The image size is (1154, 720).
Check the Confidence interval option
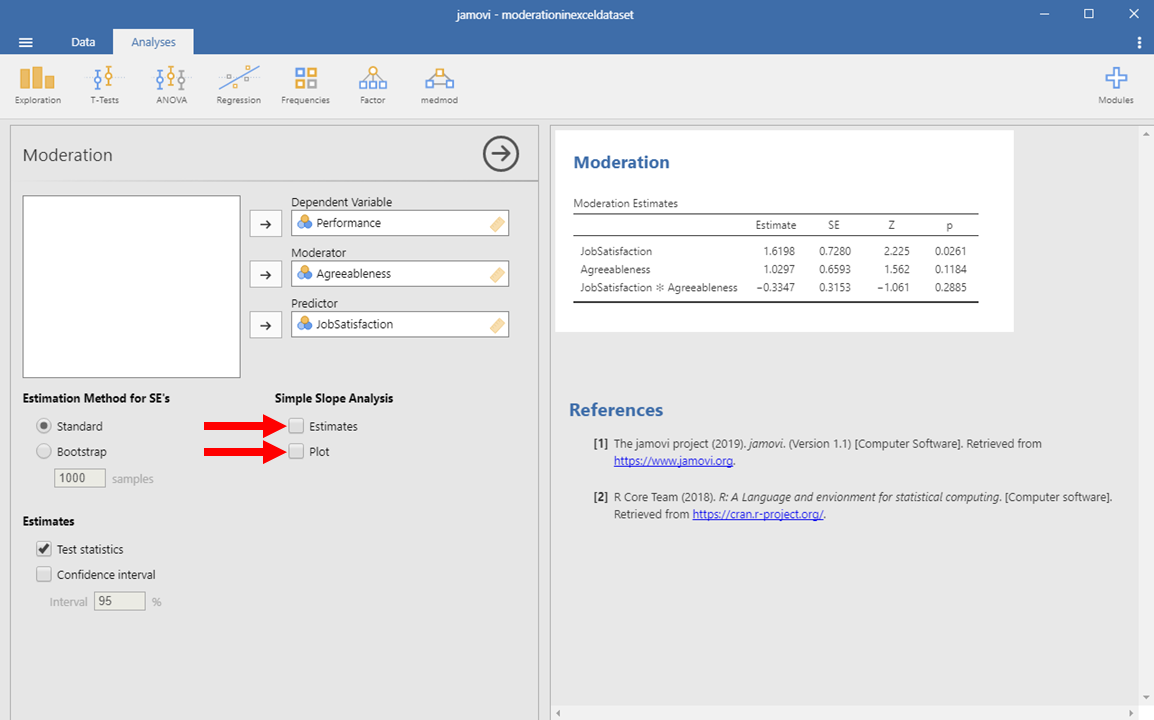[x=44, y=575]
